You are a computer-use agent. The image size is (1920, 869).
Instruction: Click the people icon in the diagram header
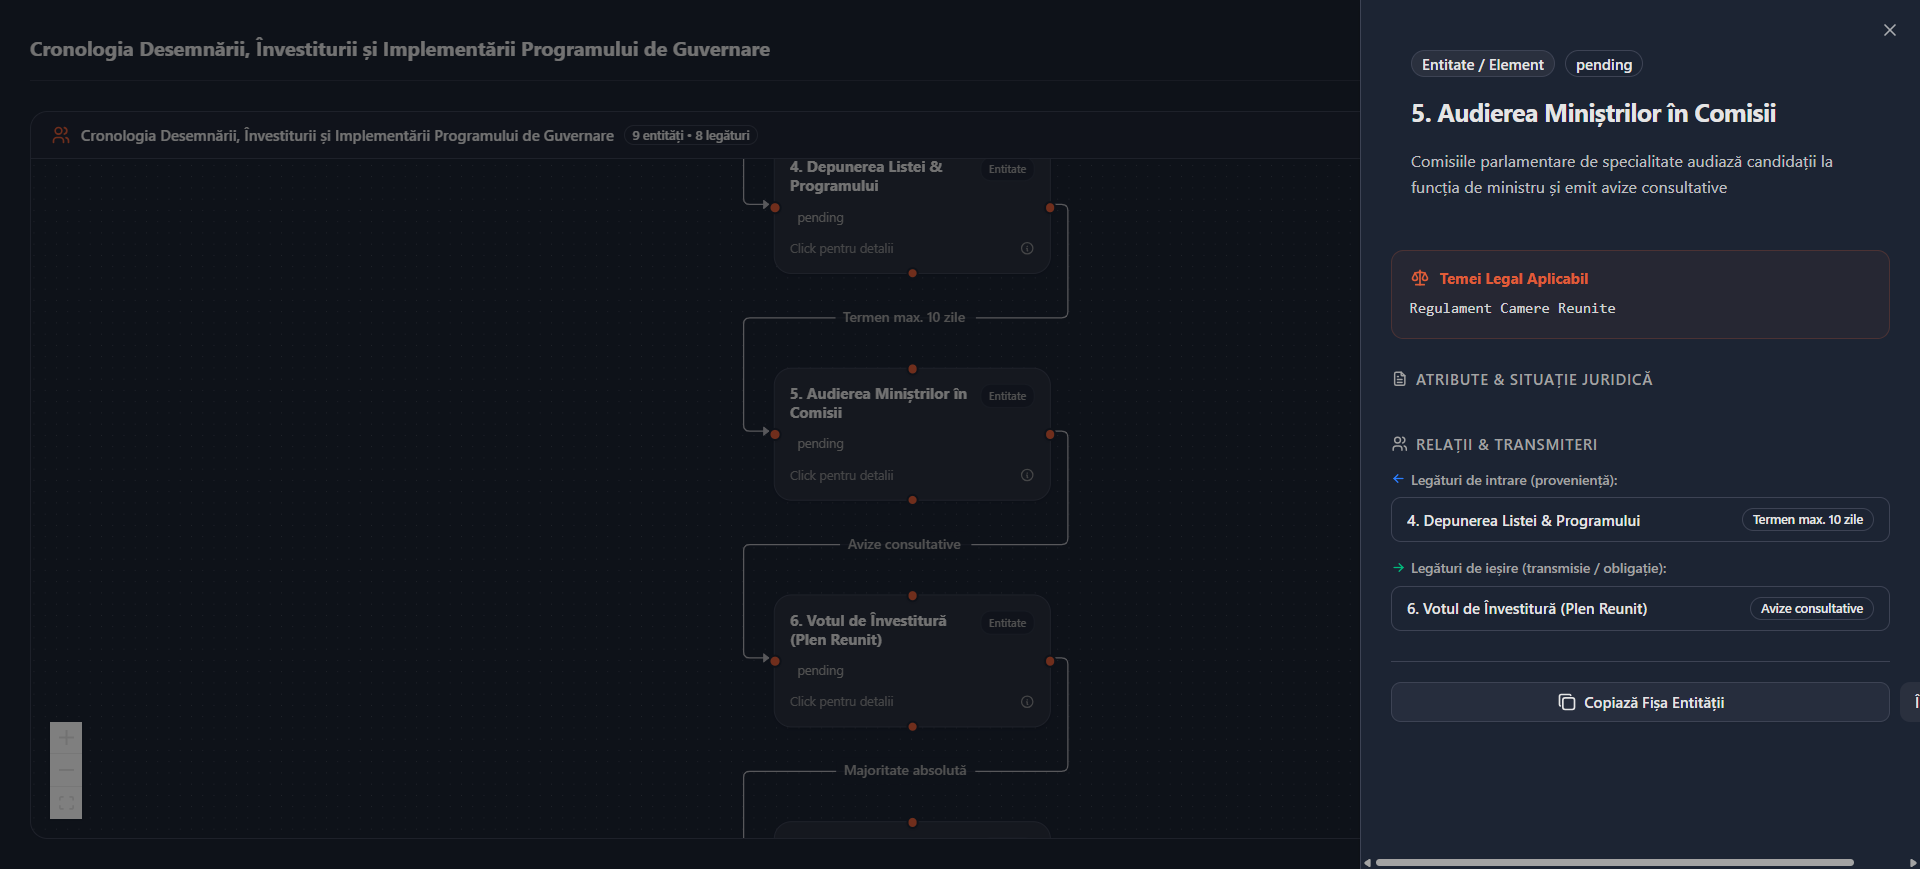(x=61, y=135)
